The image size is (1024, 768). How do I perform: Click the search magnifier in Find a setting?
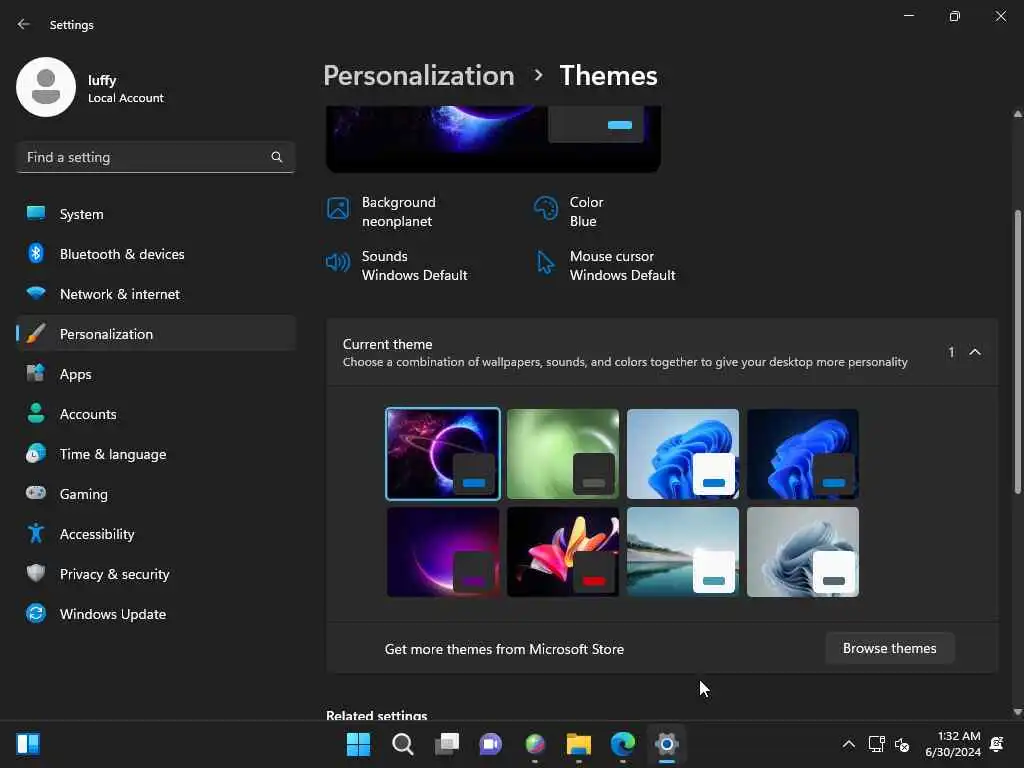[x=277, y=157]
